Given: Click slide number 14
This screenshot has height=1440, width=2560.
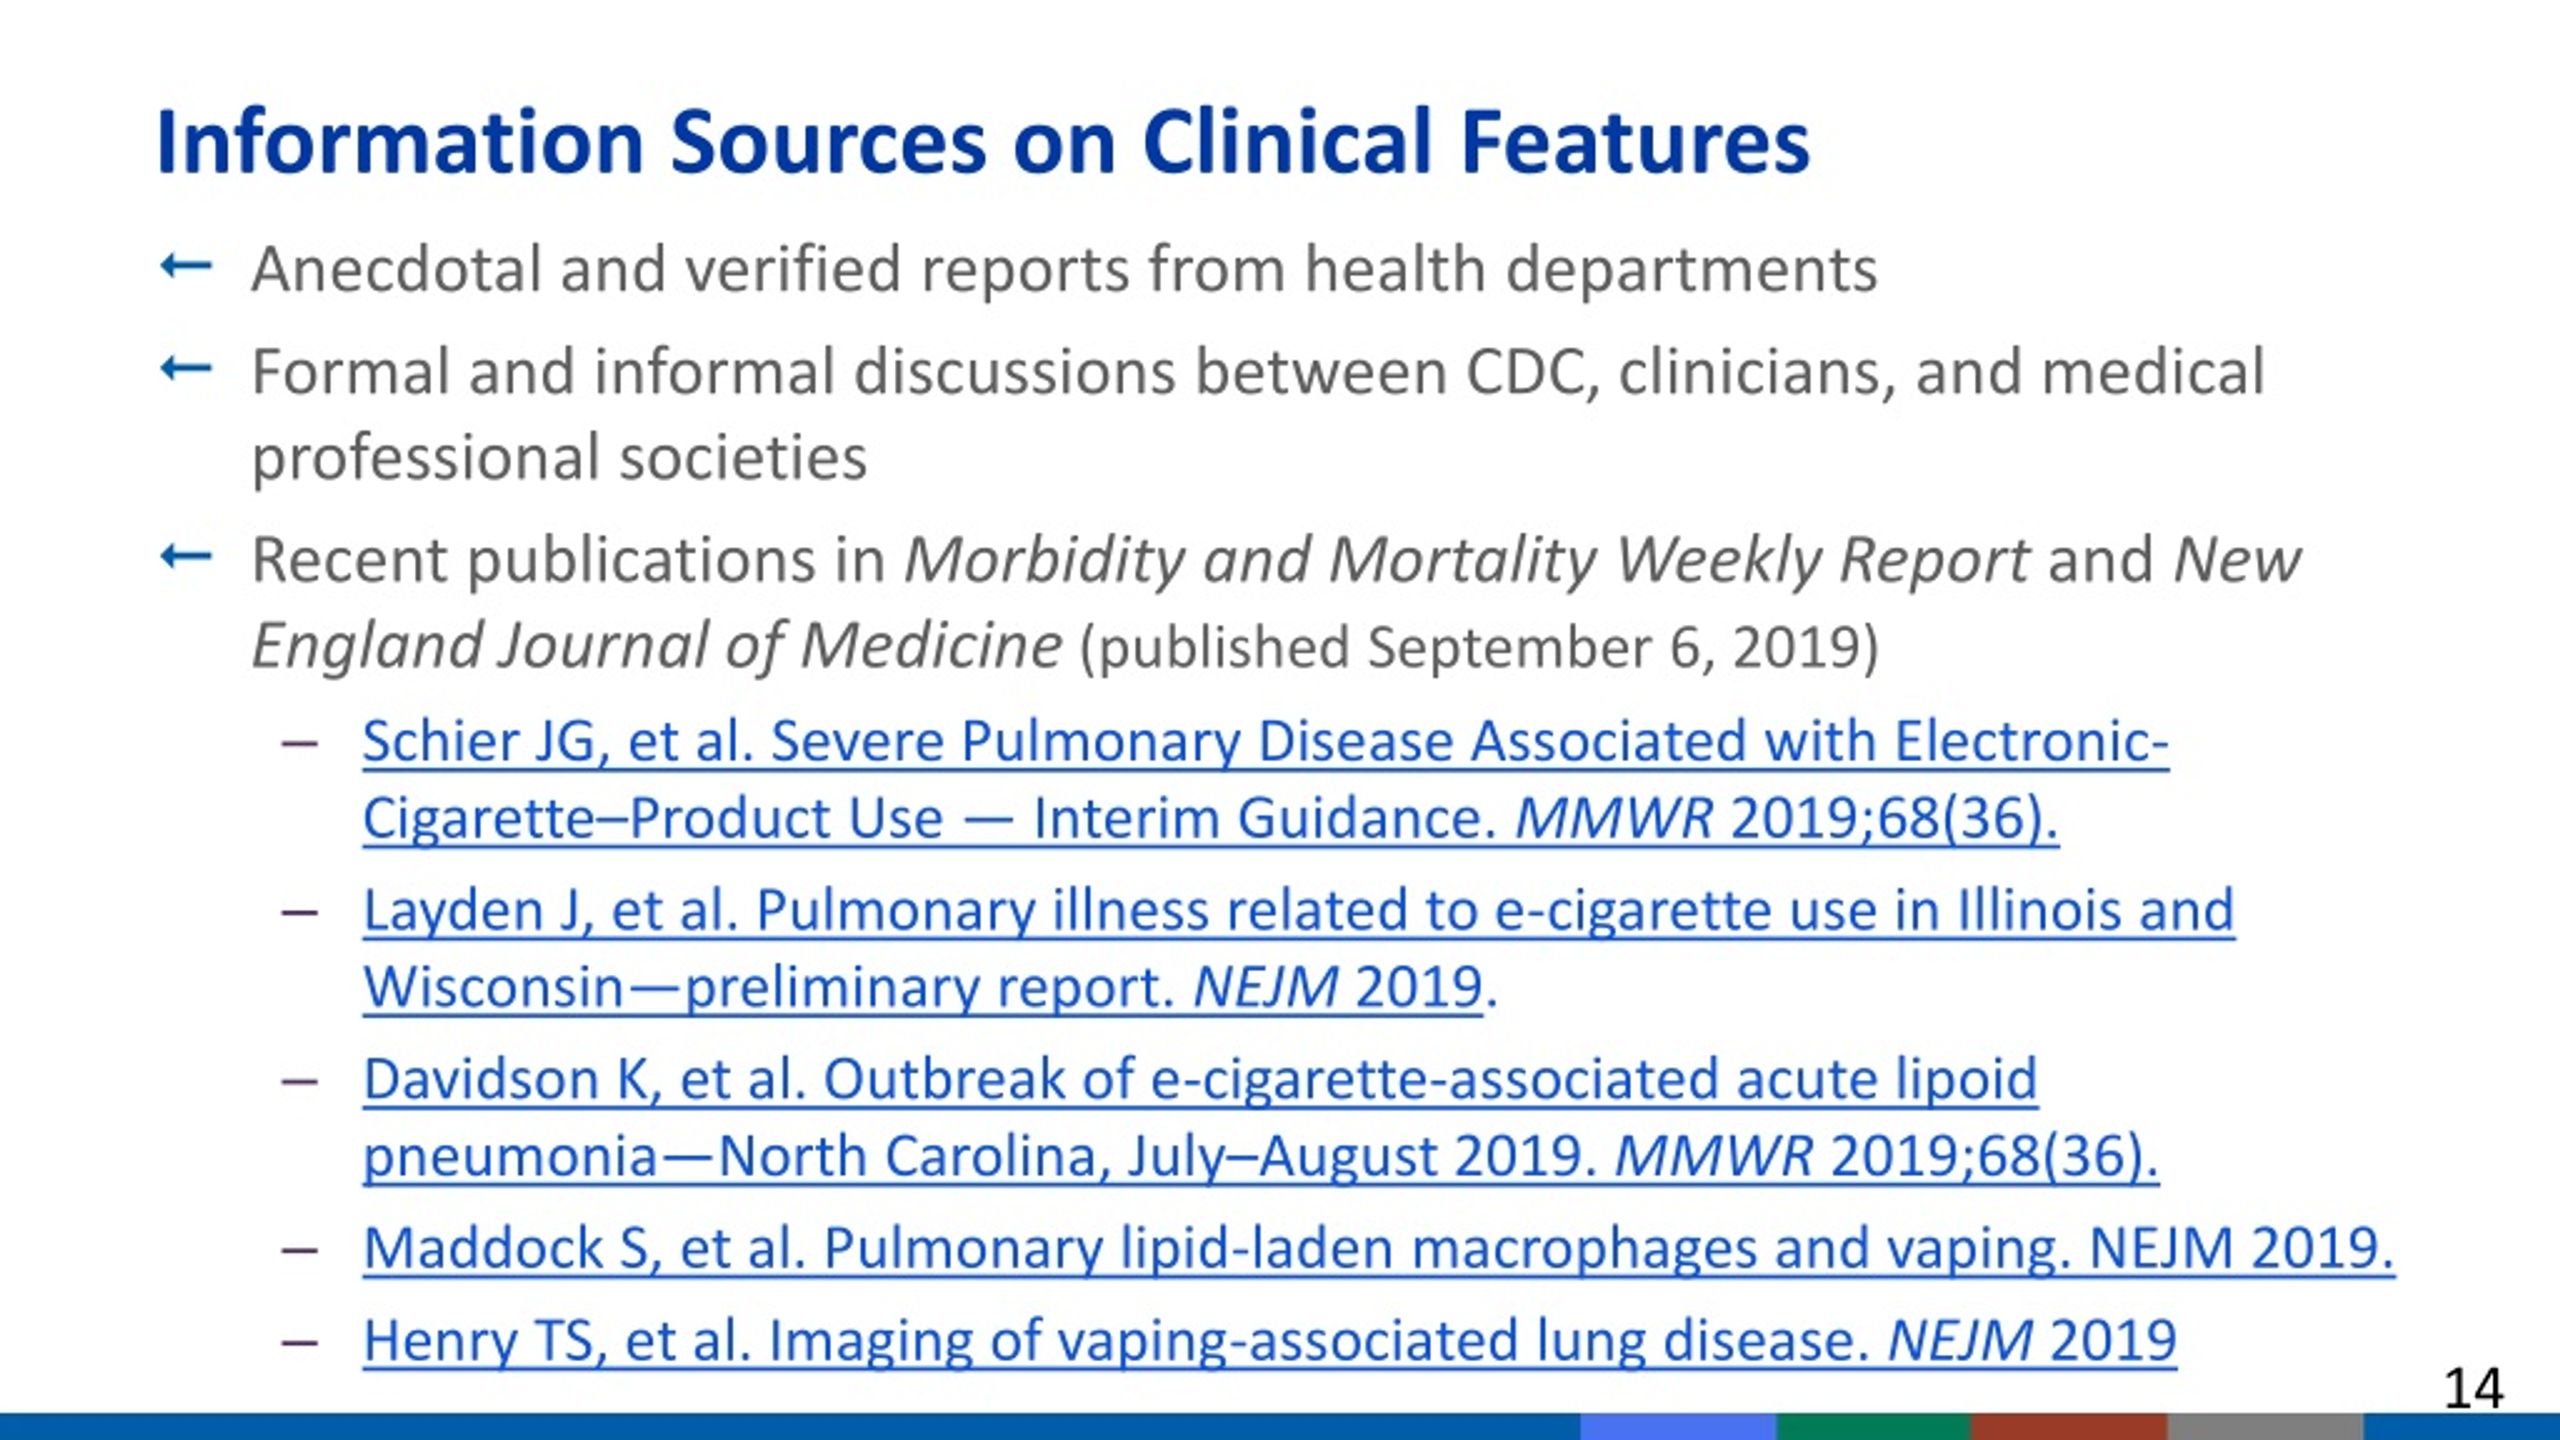Looking at the screenshot, I should [x=2473, y=1388].
